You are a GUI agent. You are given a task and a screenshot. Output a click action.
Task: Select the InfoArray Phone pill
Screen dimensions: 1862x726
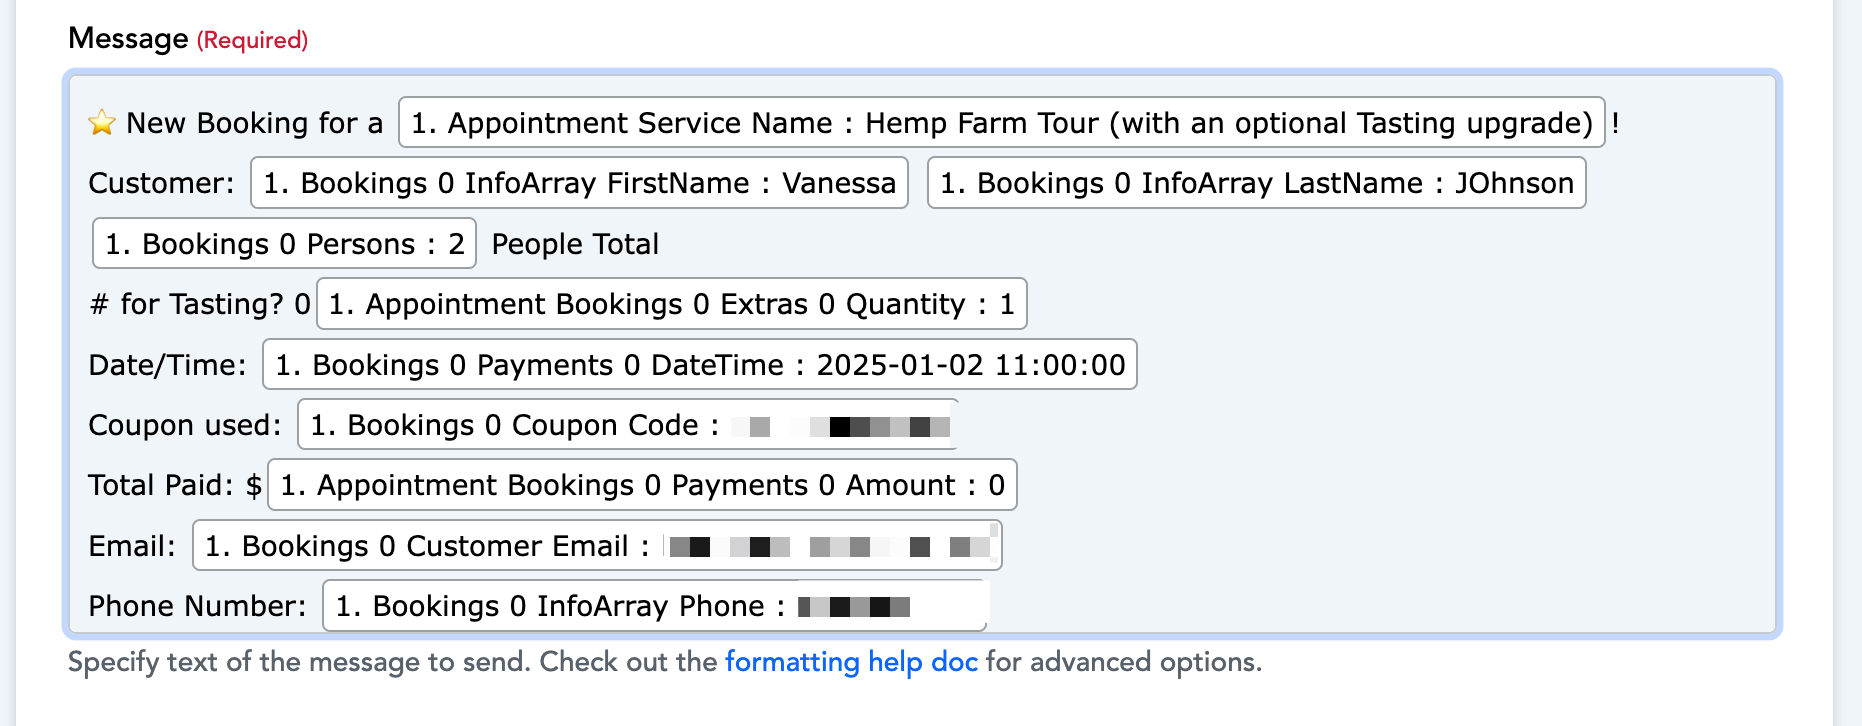click(x=654, y=606)
